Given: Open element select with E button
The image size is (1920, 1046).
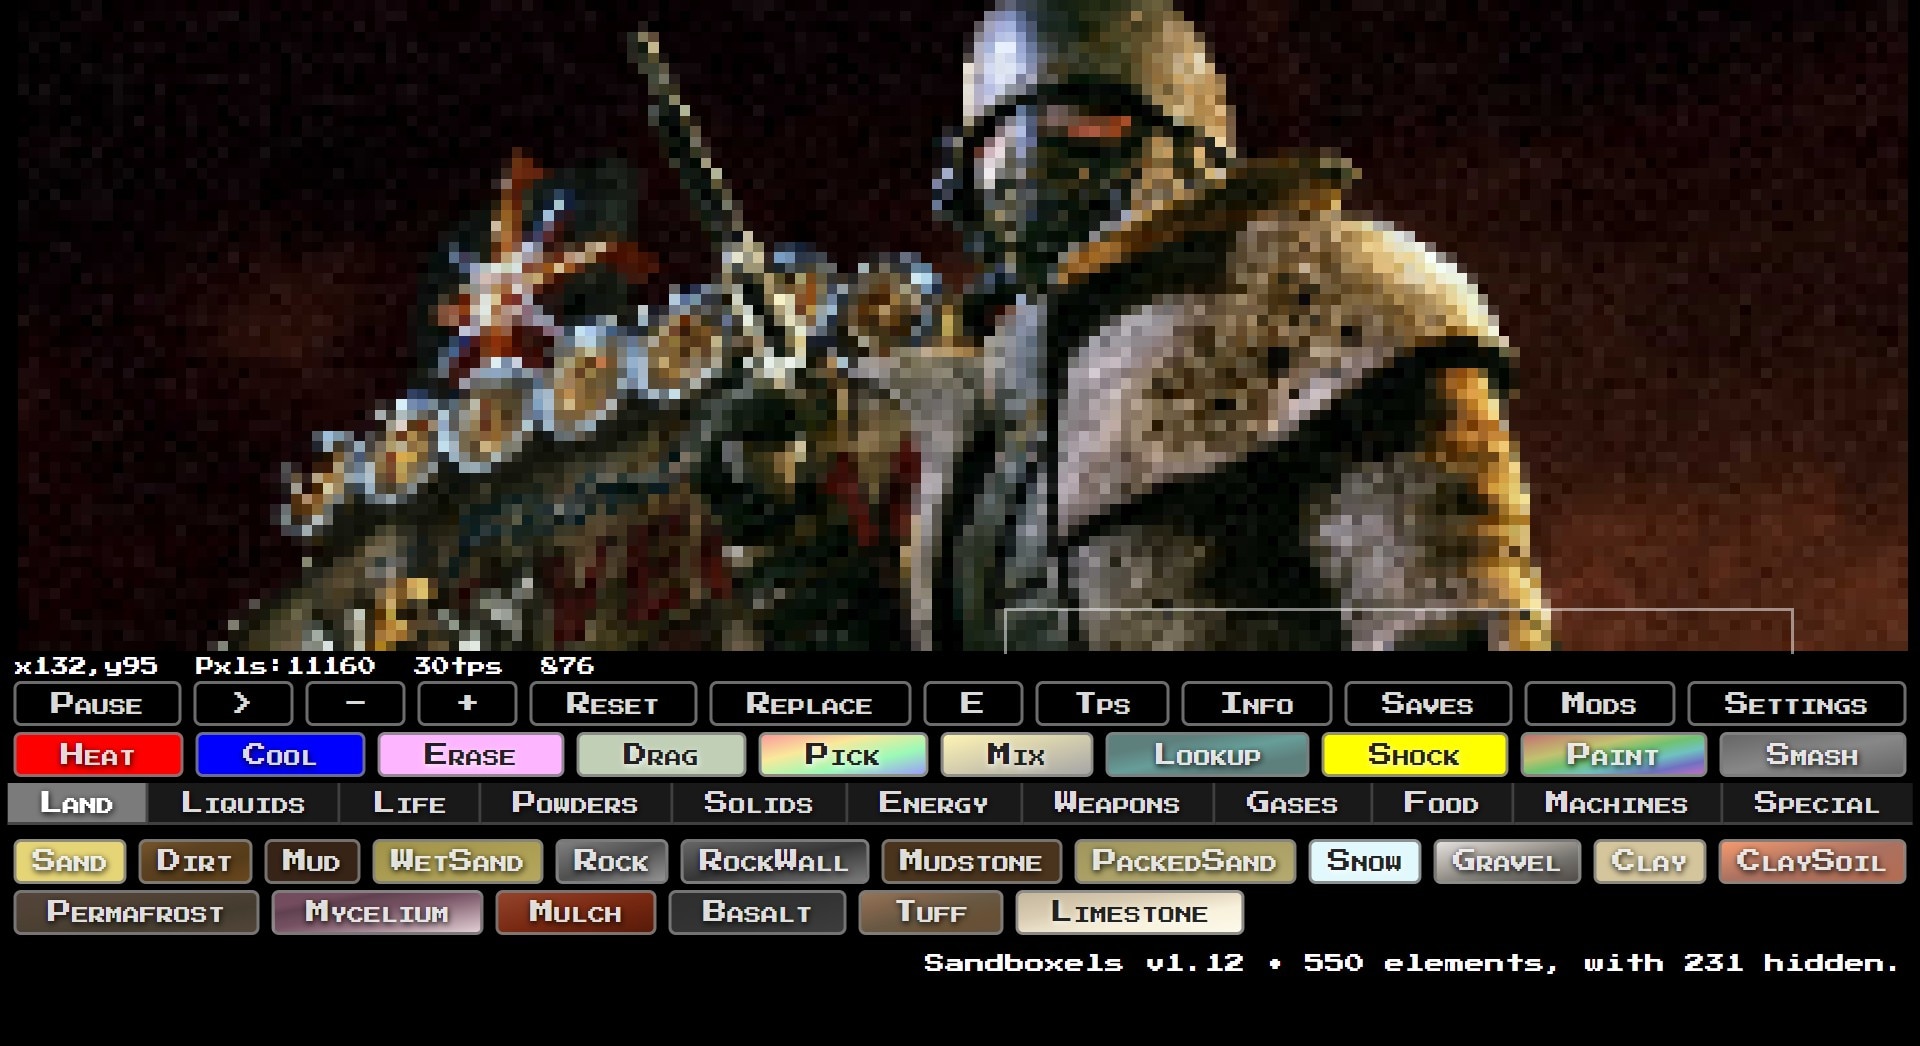Looking at the screenshot, I should click(x=972, y=704).
